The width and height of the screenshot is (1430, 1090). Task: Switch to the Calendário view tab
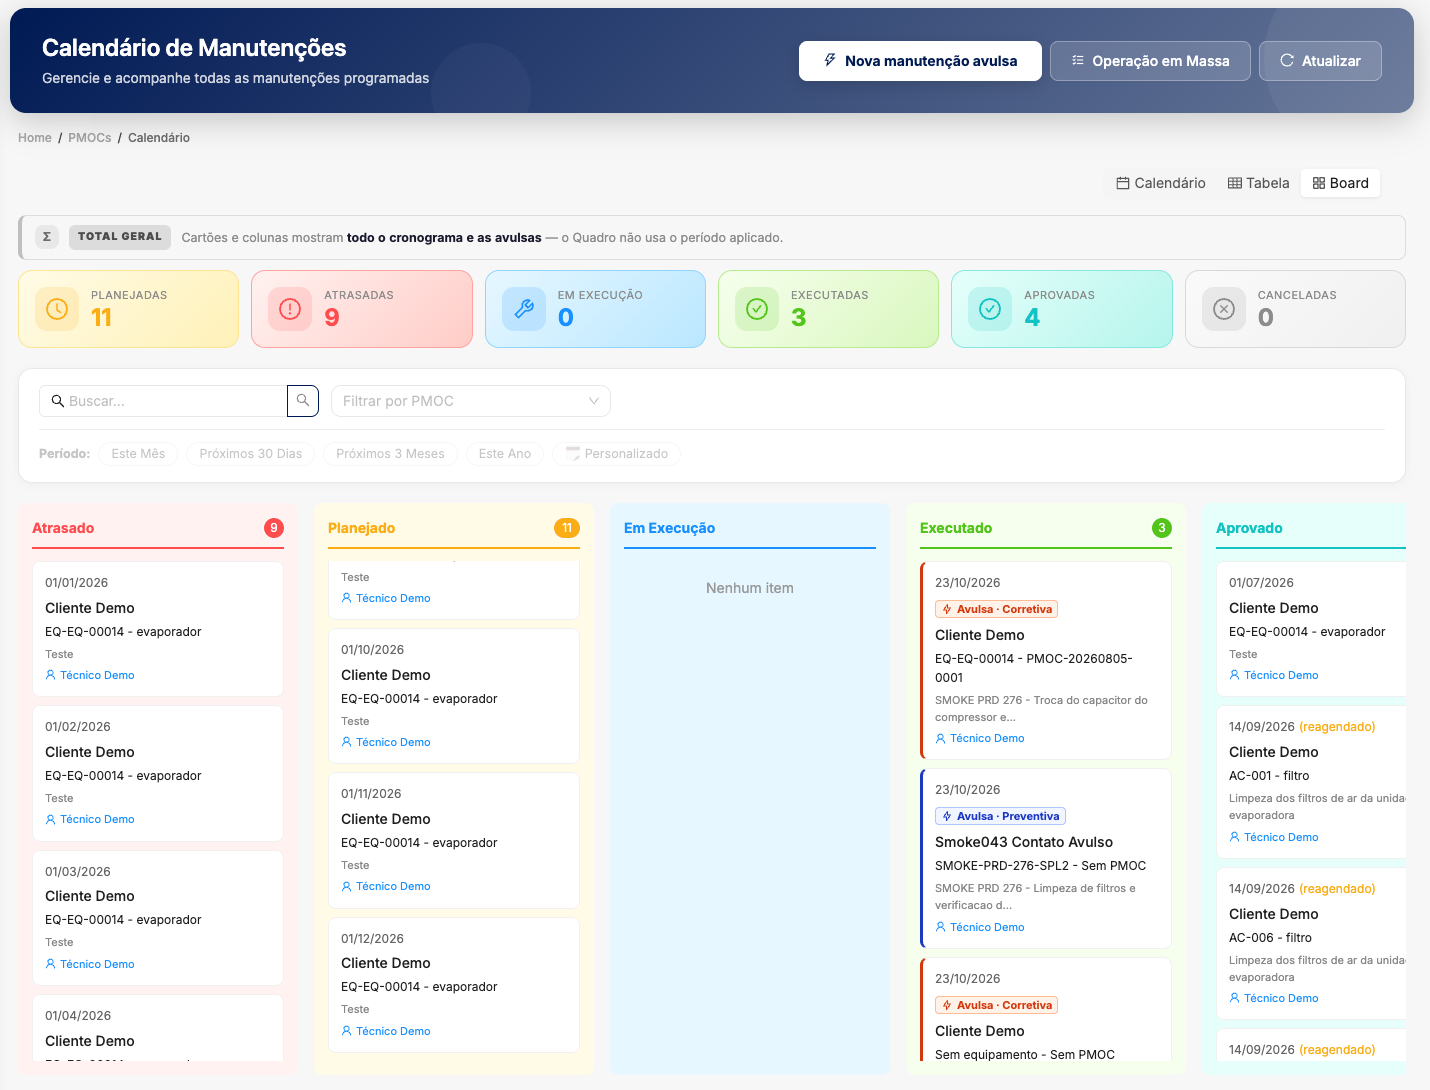click(x=1161, y=183)
